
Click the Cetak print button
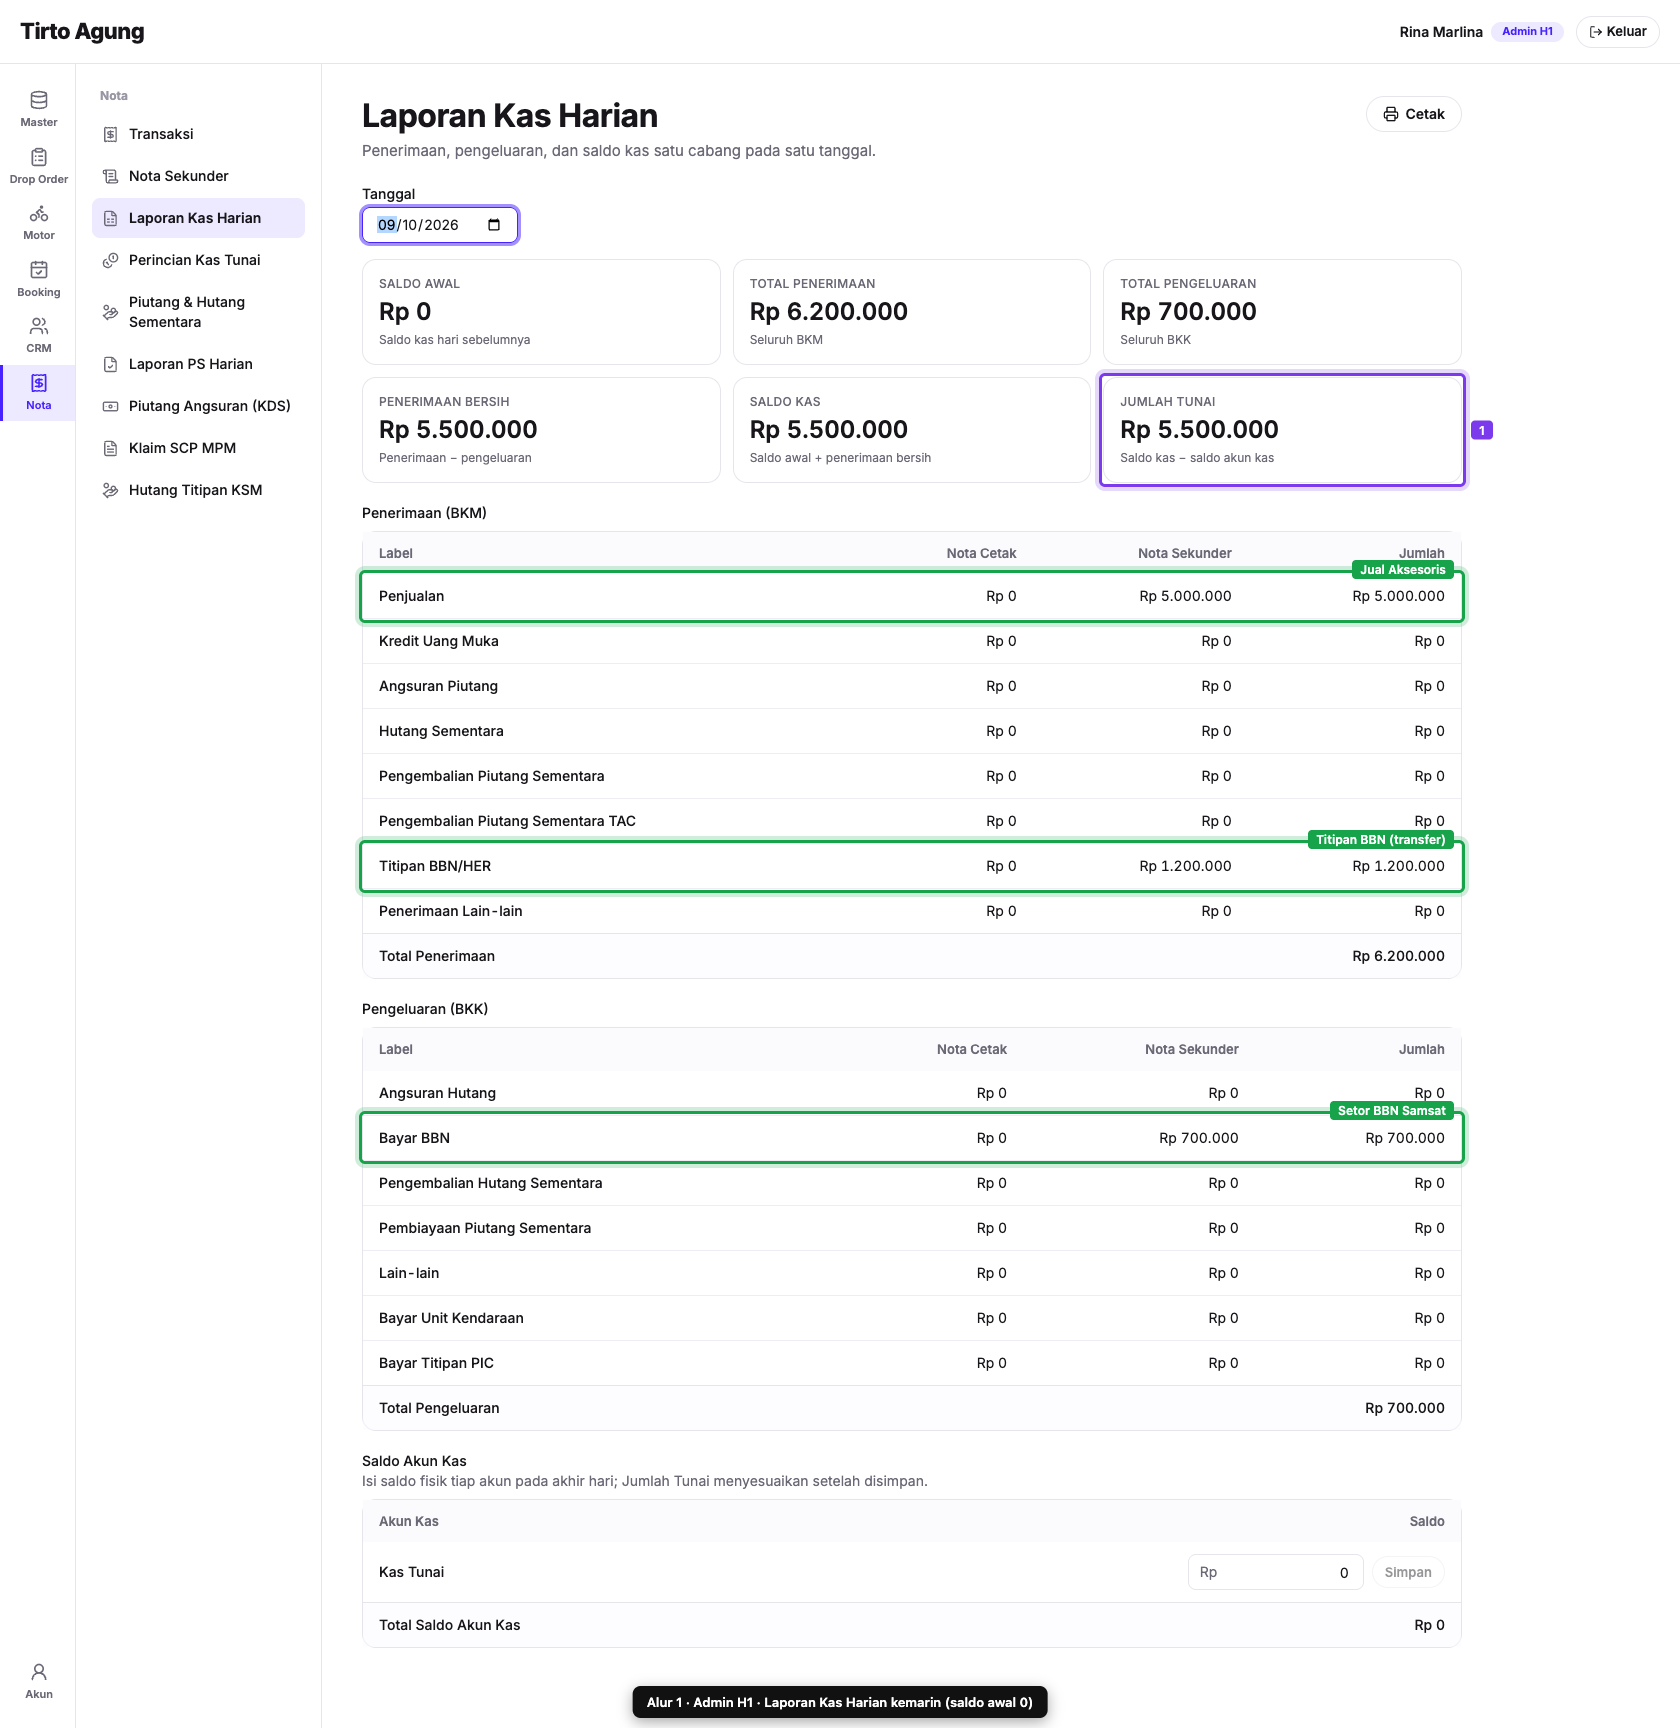(x=1413, y=114)
